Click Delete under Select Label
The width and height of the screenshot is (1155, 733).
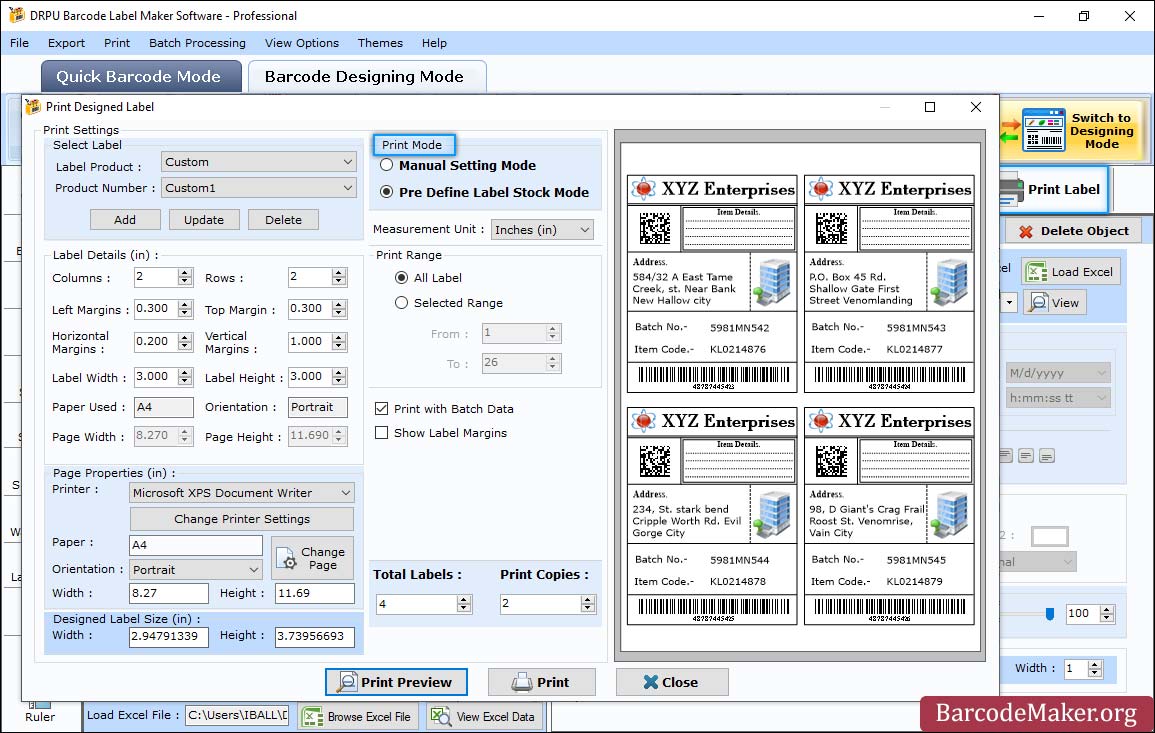click(284, 220)
